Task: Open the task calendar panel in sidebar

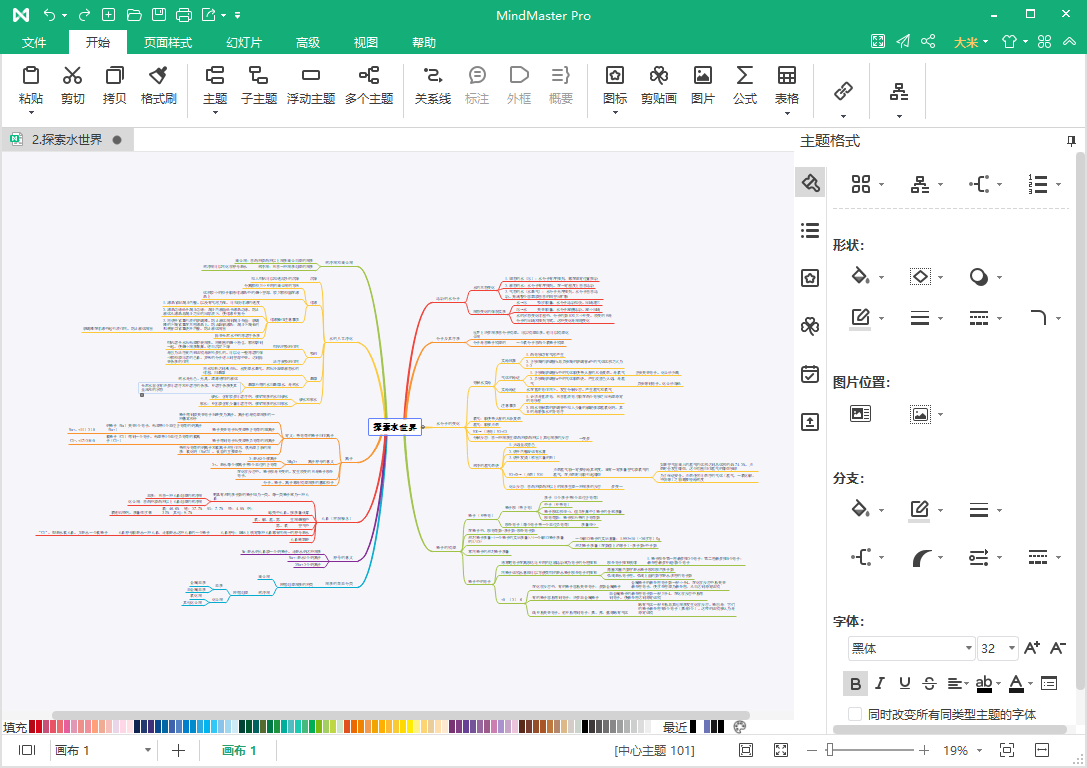Action: (x=810, y=374)
